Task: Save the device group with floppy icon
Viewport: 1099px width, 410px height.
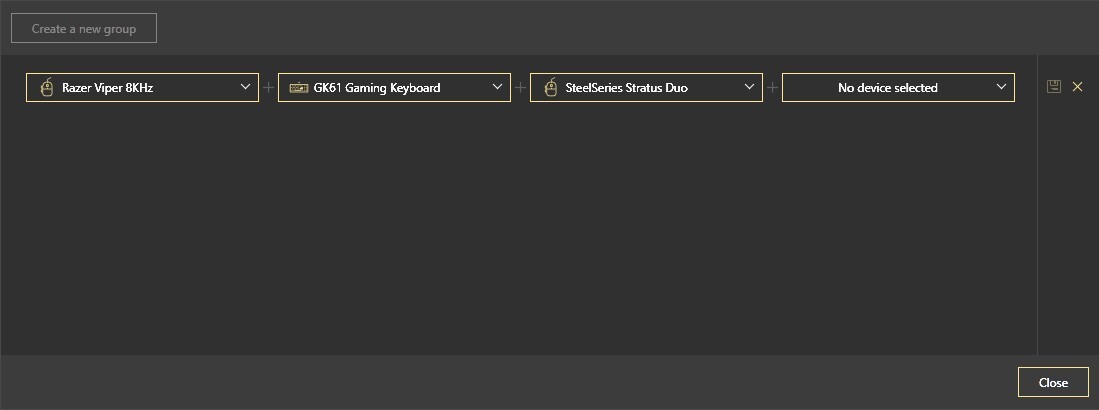Action: pos(1053,87)
